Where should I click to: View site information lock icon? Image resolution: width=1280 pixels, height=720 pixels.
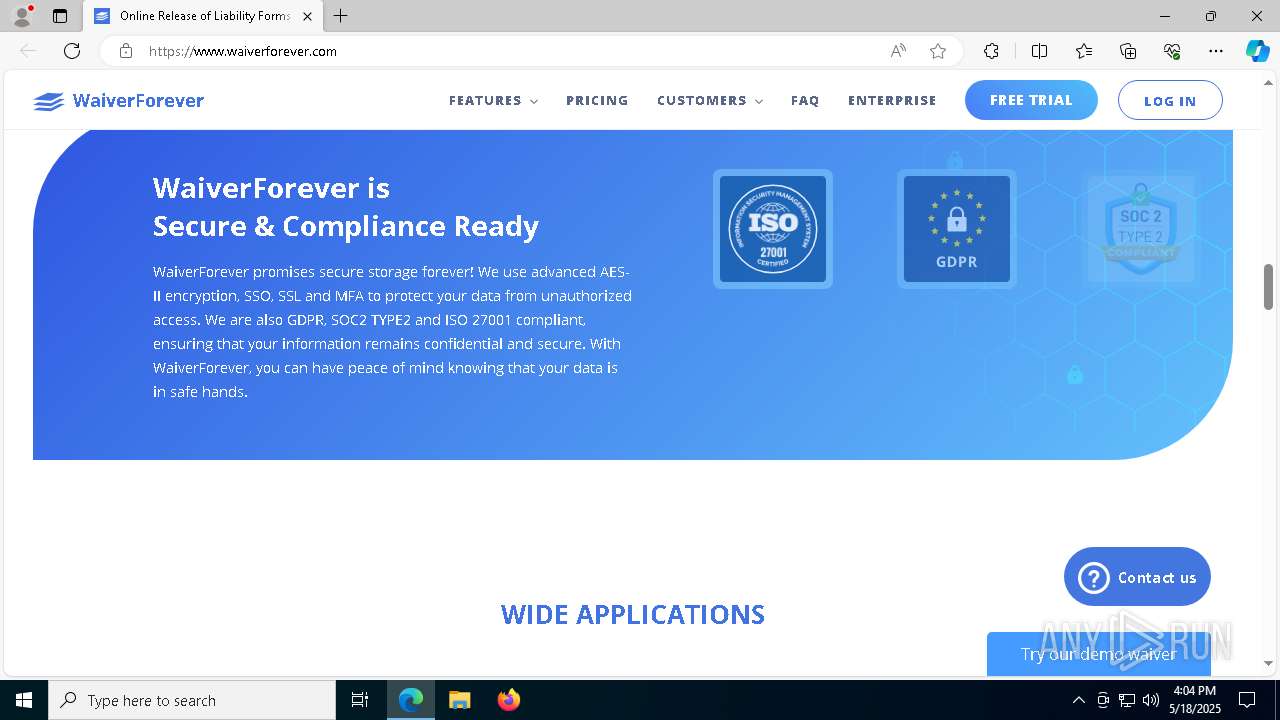coord(125,51)
